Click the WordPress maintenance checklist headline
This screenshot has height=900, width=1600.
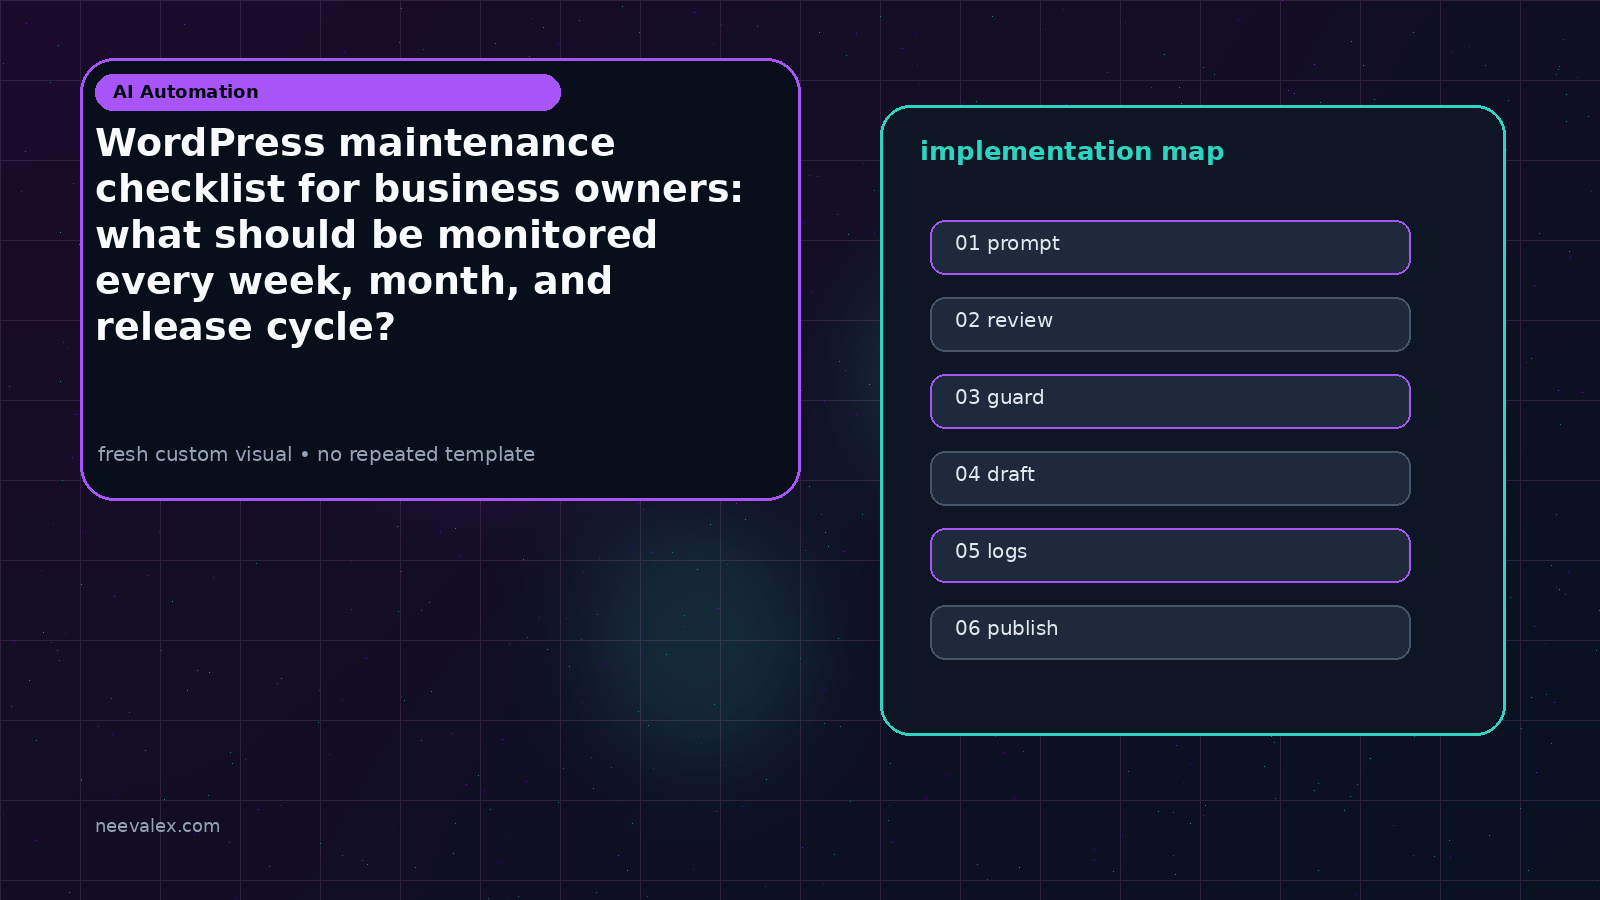[419, 235]
